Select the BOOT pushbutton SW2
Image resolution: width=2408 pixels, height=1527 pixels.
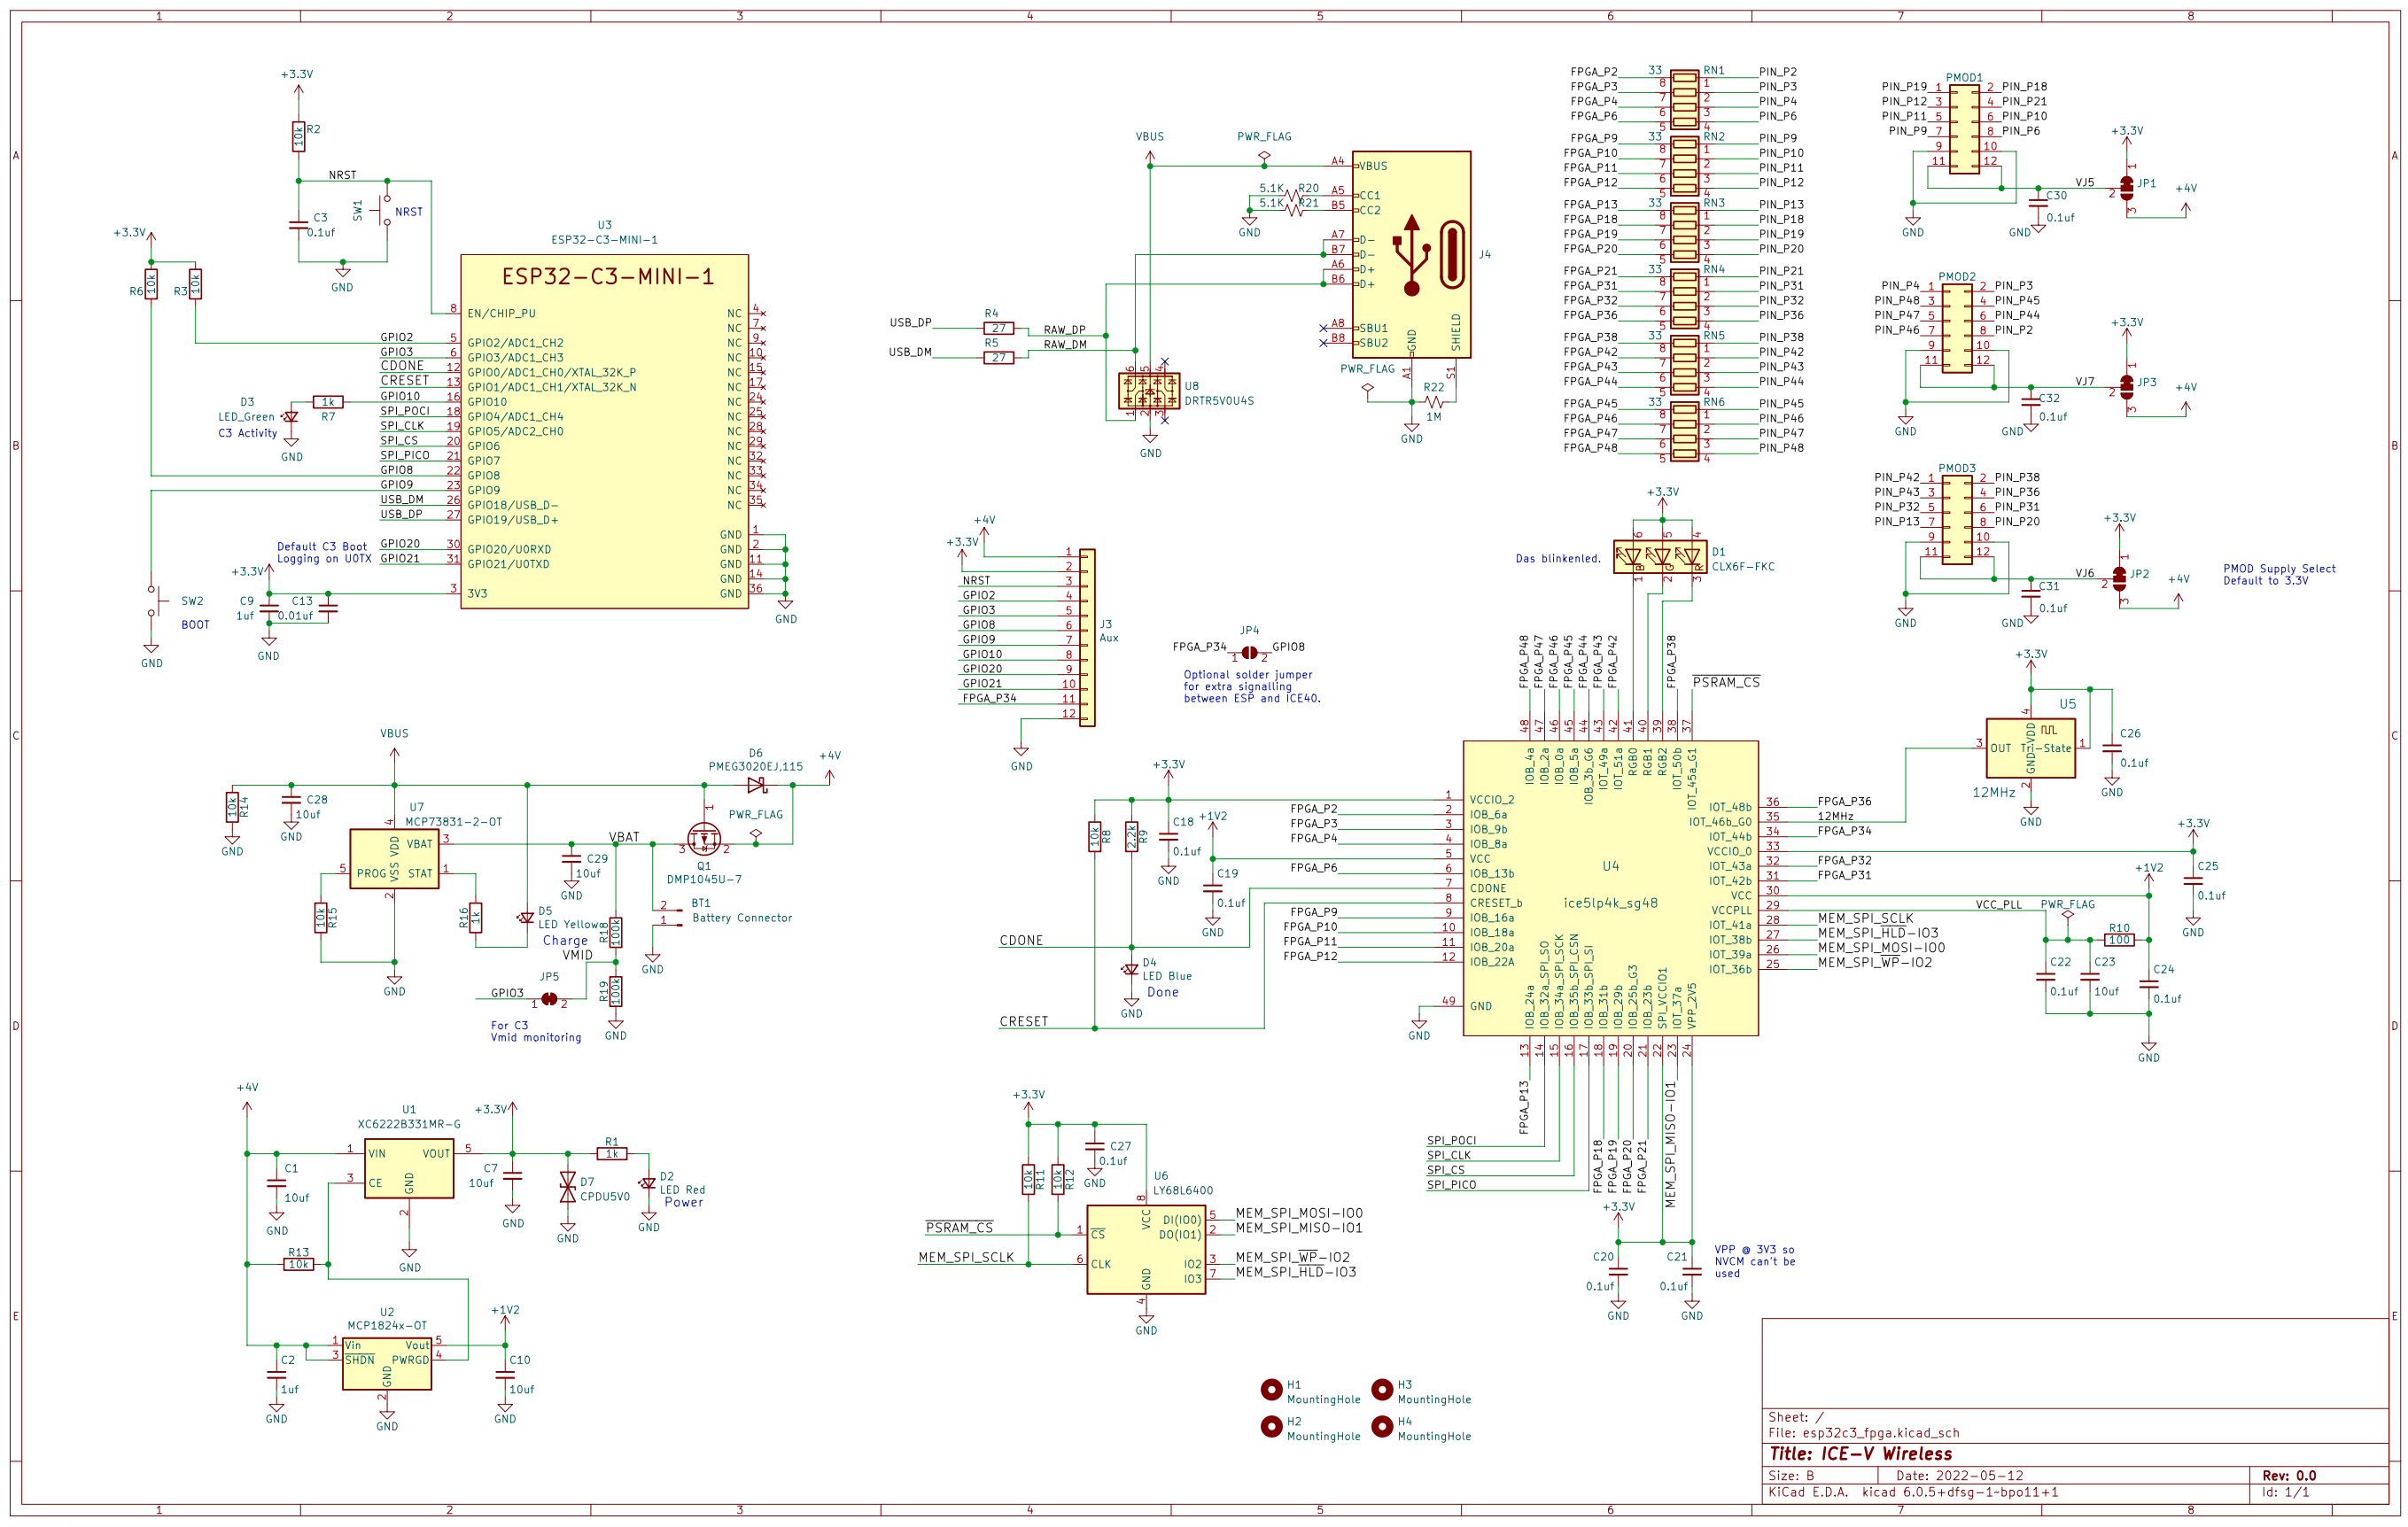tap(157, 601)
